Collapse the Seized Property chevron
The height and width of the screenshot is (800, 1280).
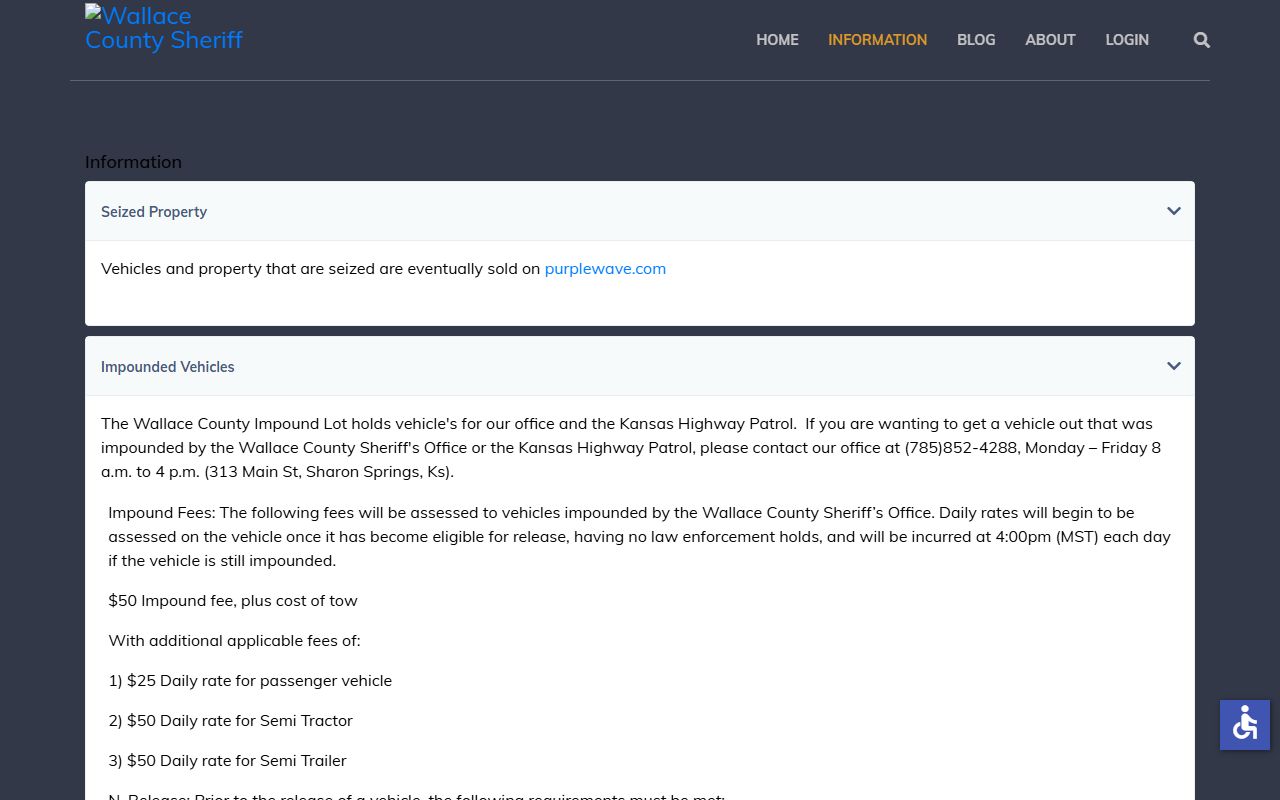[1174, 211]
